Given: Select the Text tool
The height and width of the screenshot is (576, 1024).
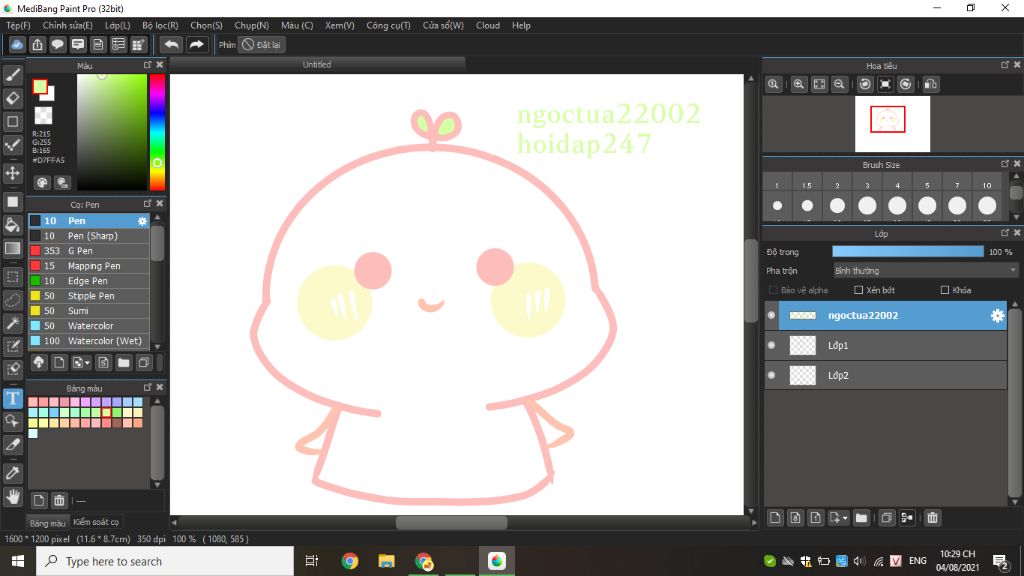Looking at the screenshot, I should pos(12,398).
